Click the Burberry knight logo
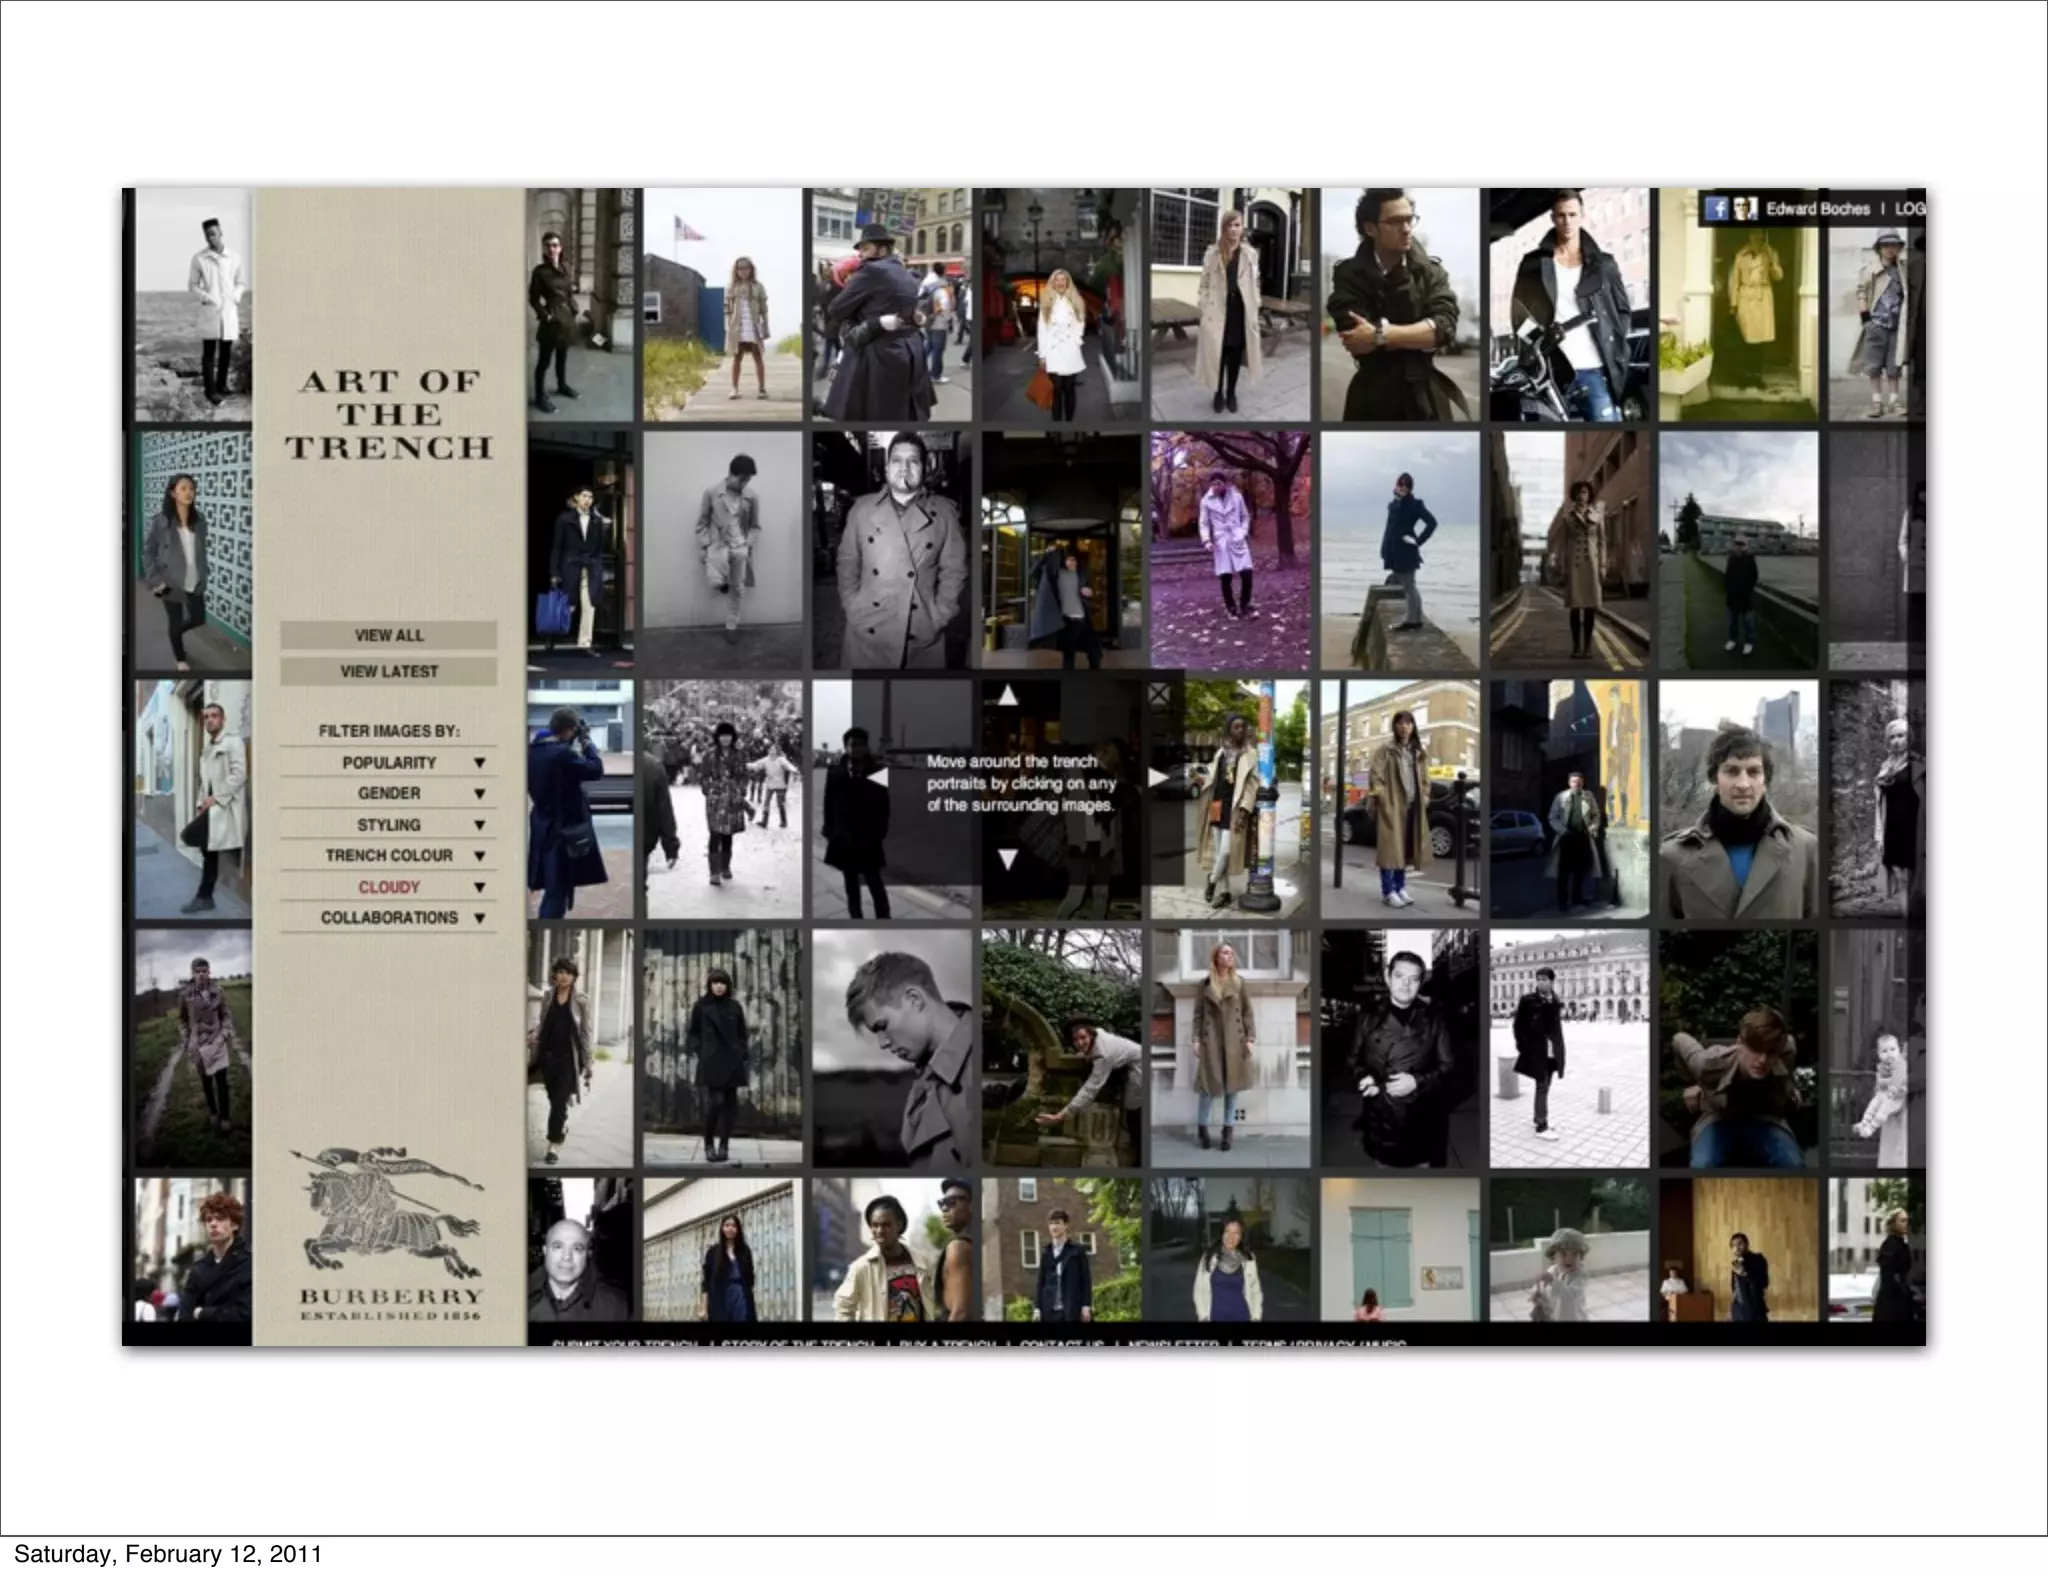Image resolution: width=2048 pixels, height=1576 pixels. click(x=389, y=1214)
